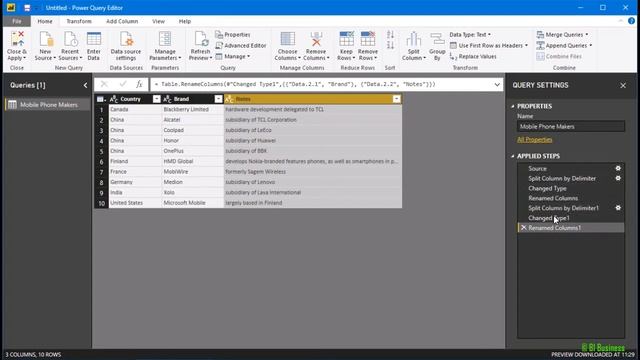640x360 pixels.
Task: Delete the Renamed Columns1 step
Action: (524, 228)
